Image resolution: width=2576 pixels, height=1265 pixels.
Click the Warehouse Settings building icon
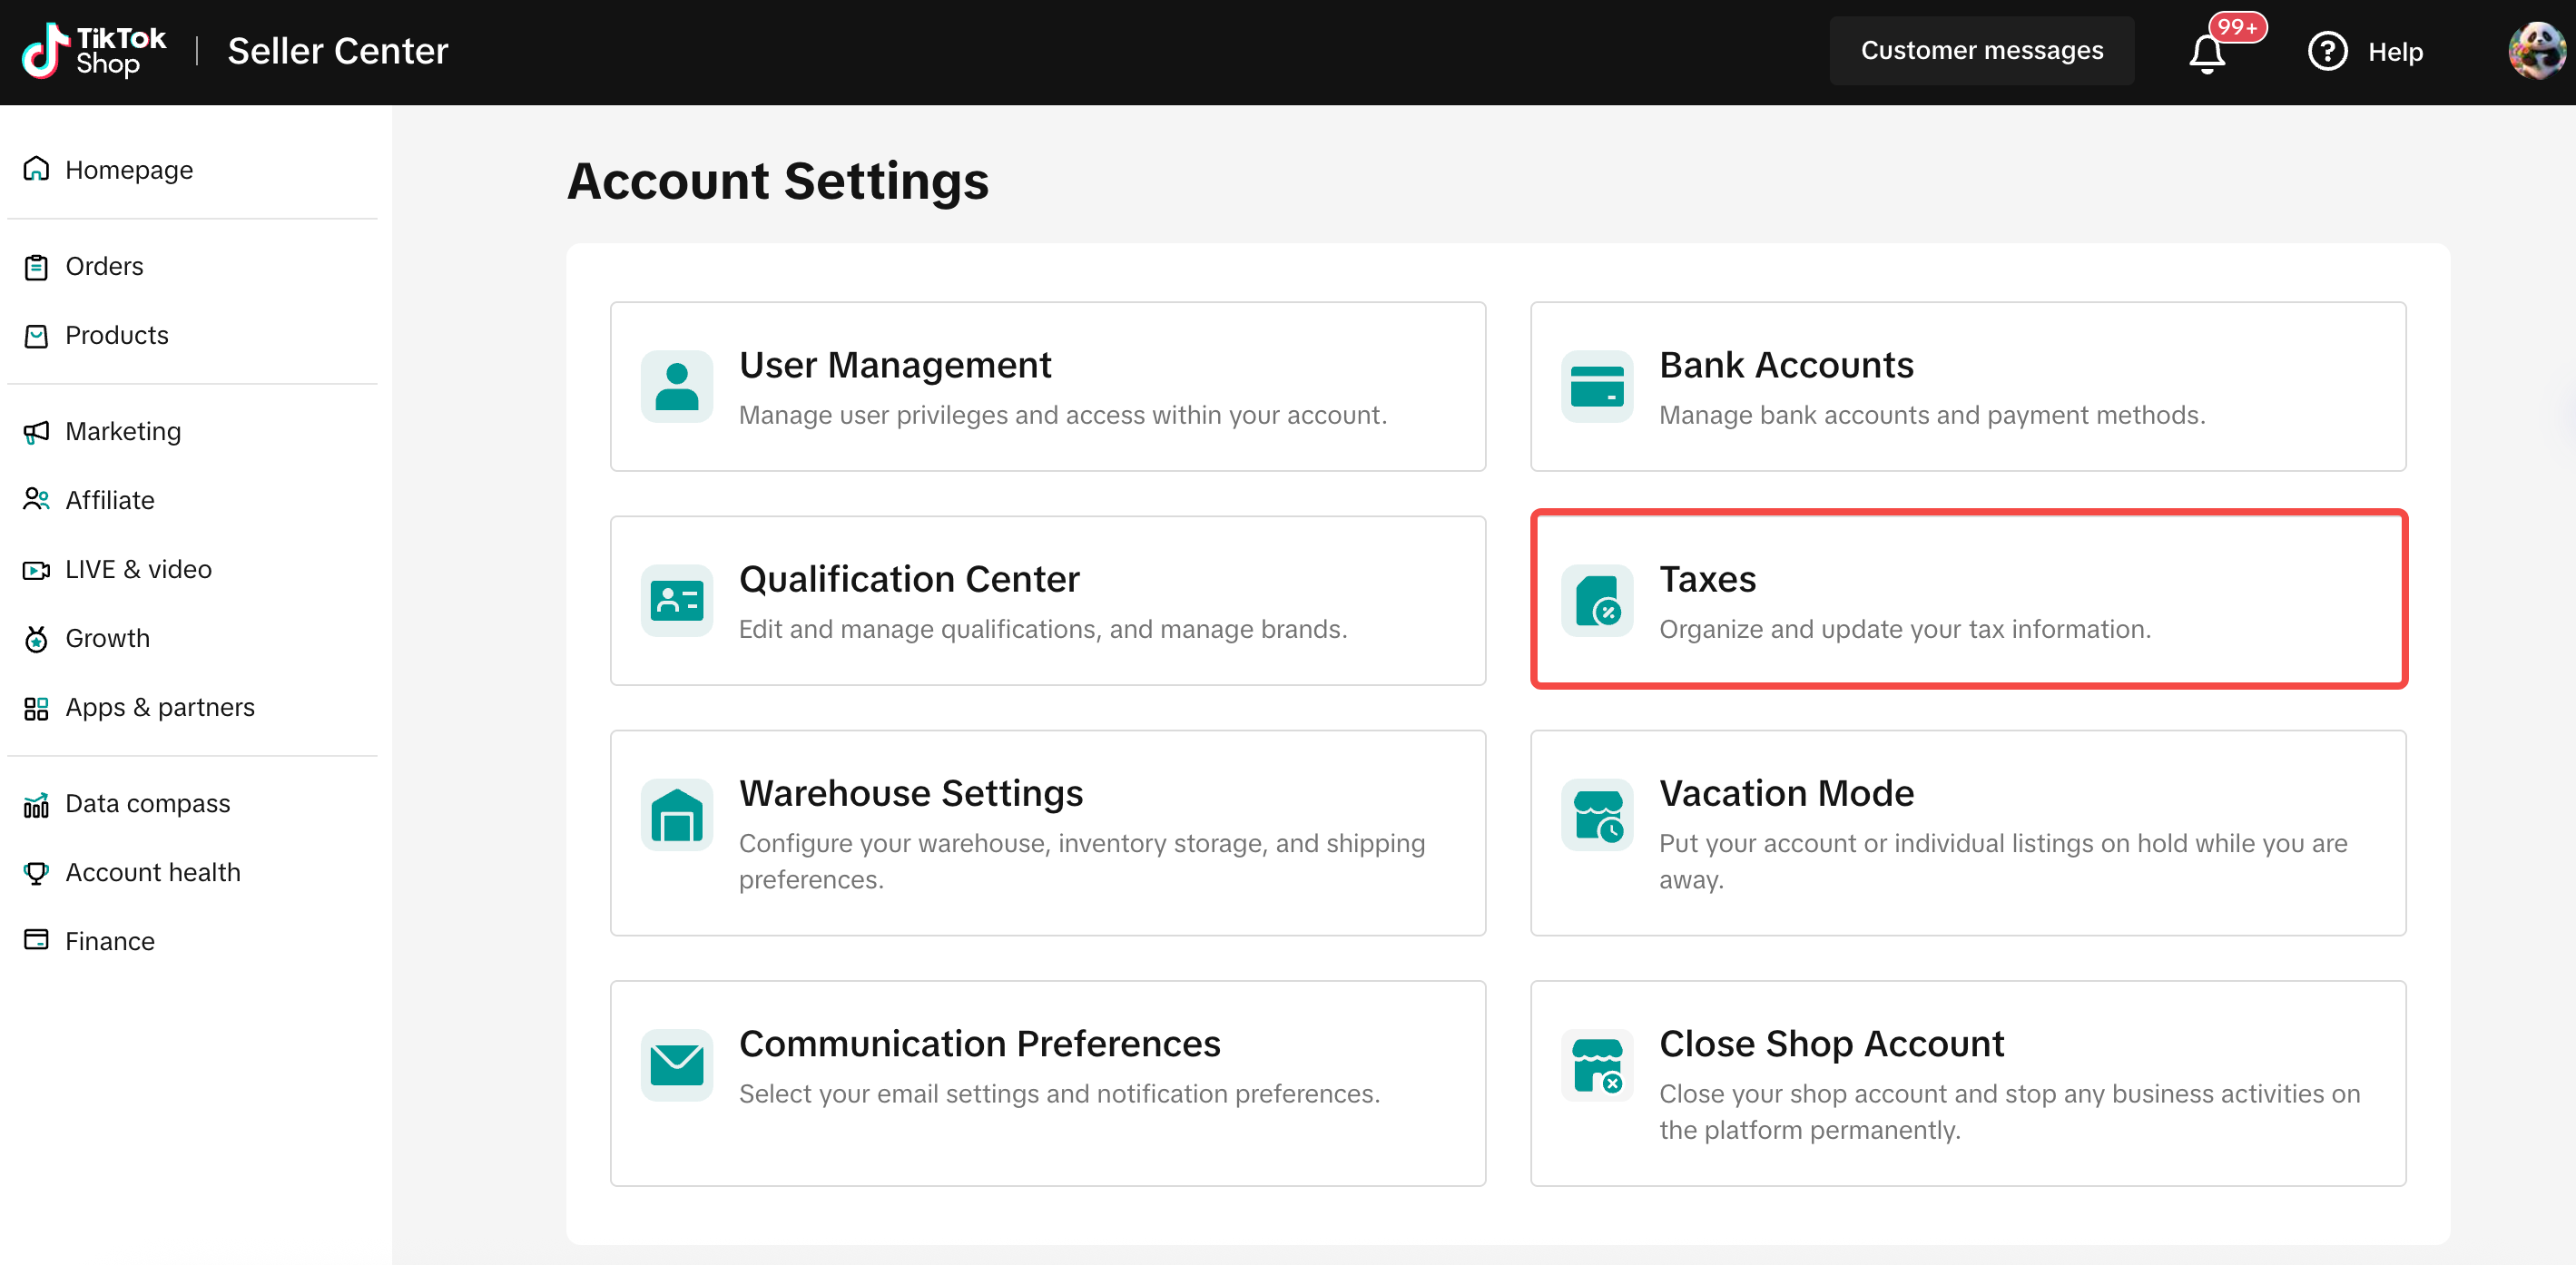click(677, 814)
